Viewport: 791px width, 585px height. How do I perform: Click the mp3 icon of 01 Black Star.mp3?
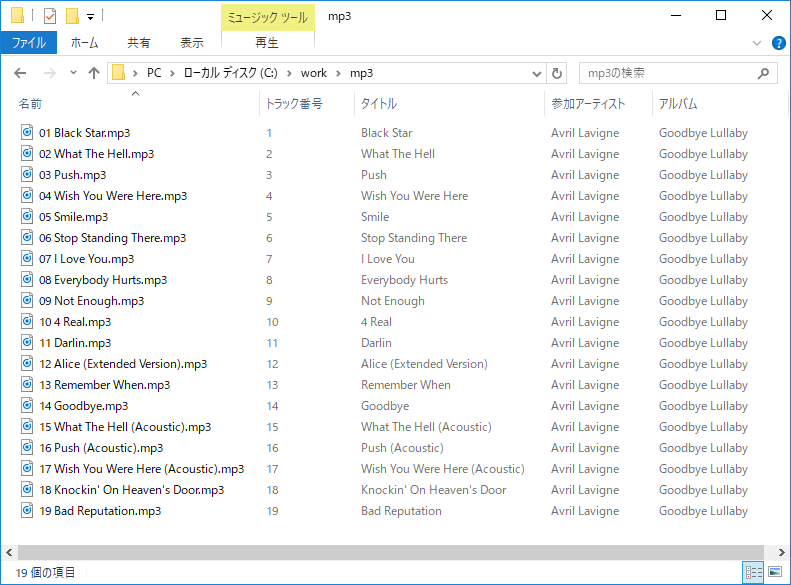tap(27, 132)
